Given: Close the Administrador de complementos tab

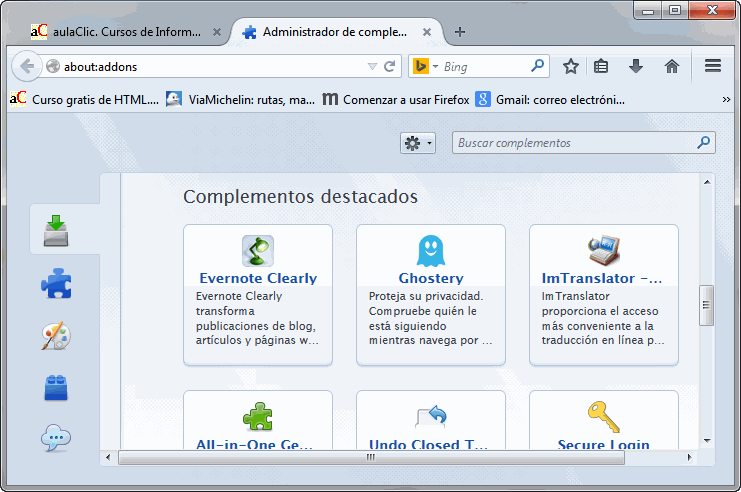Looking at the screenshot, I should tap(427, 32).
